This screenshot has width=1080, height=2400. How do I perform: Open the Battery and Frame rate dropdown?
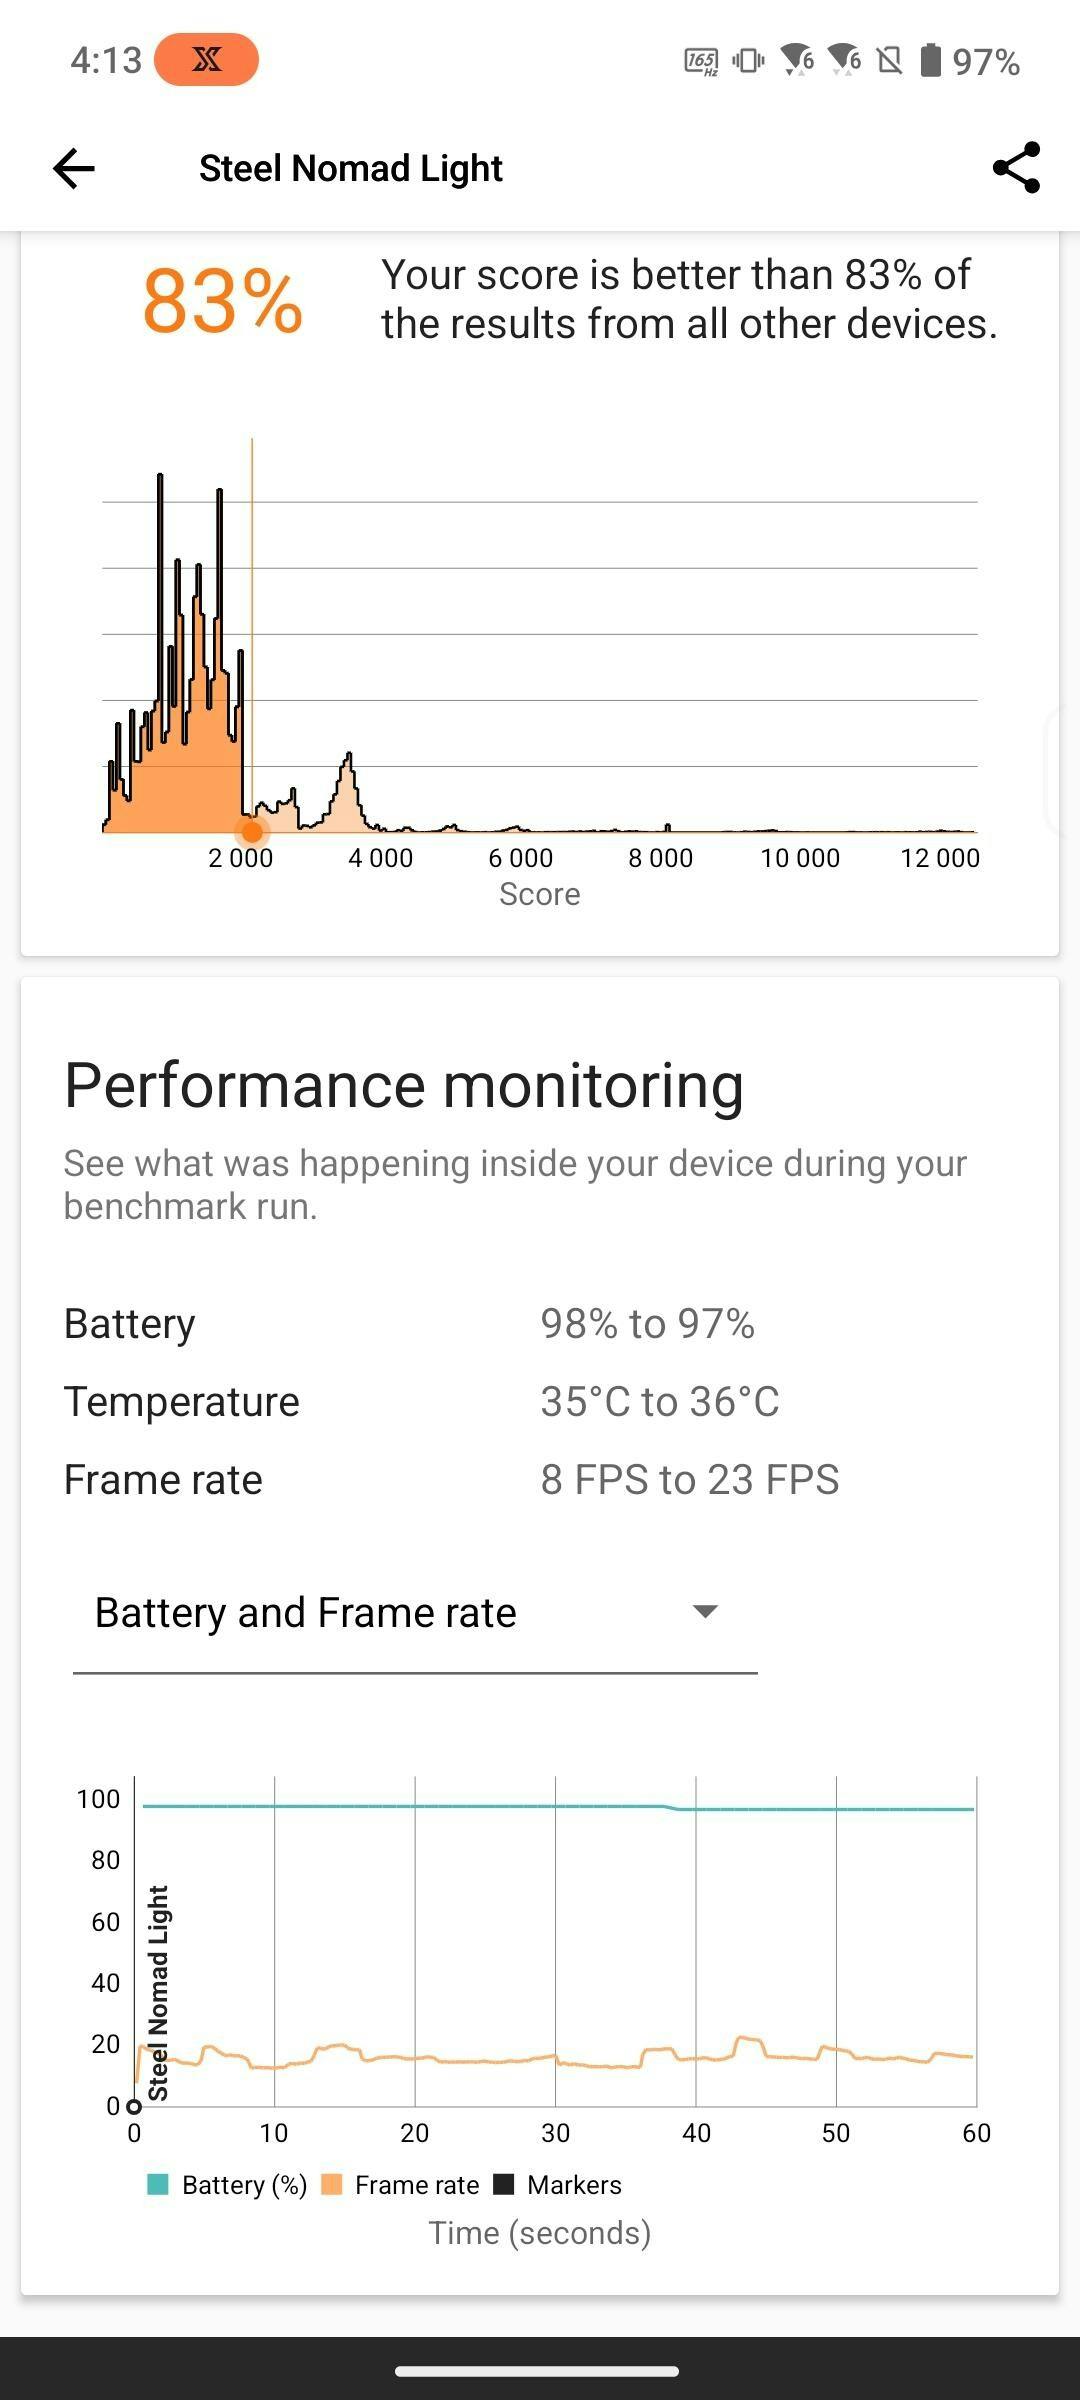(415, 1613)
